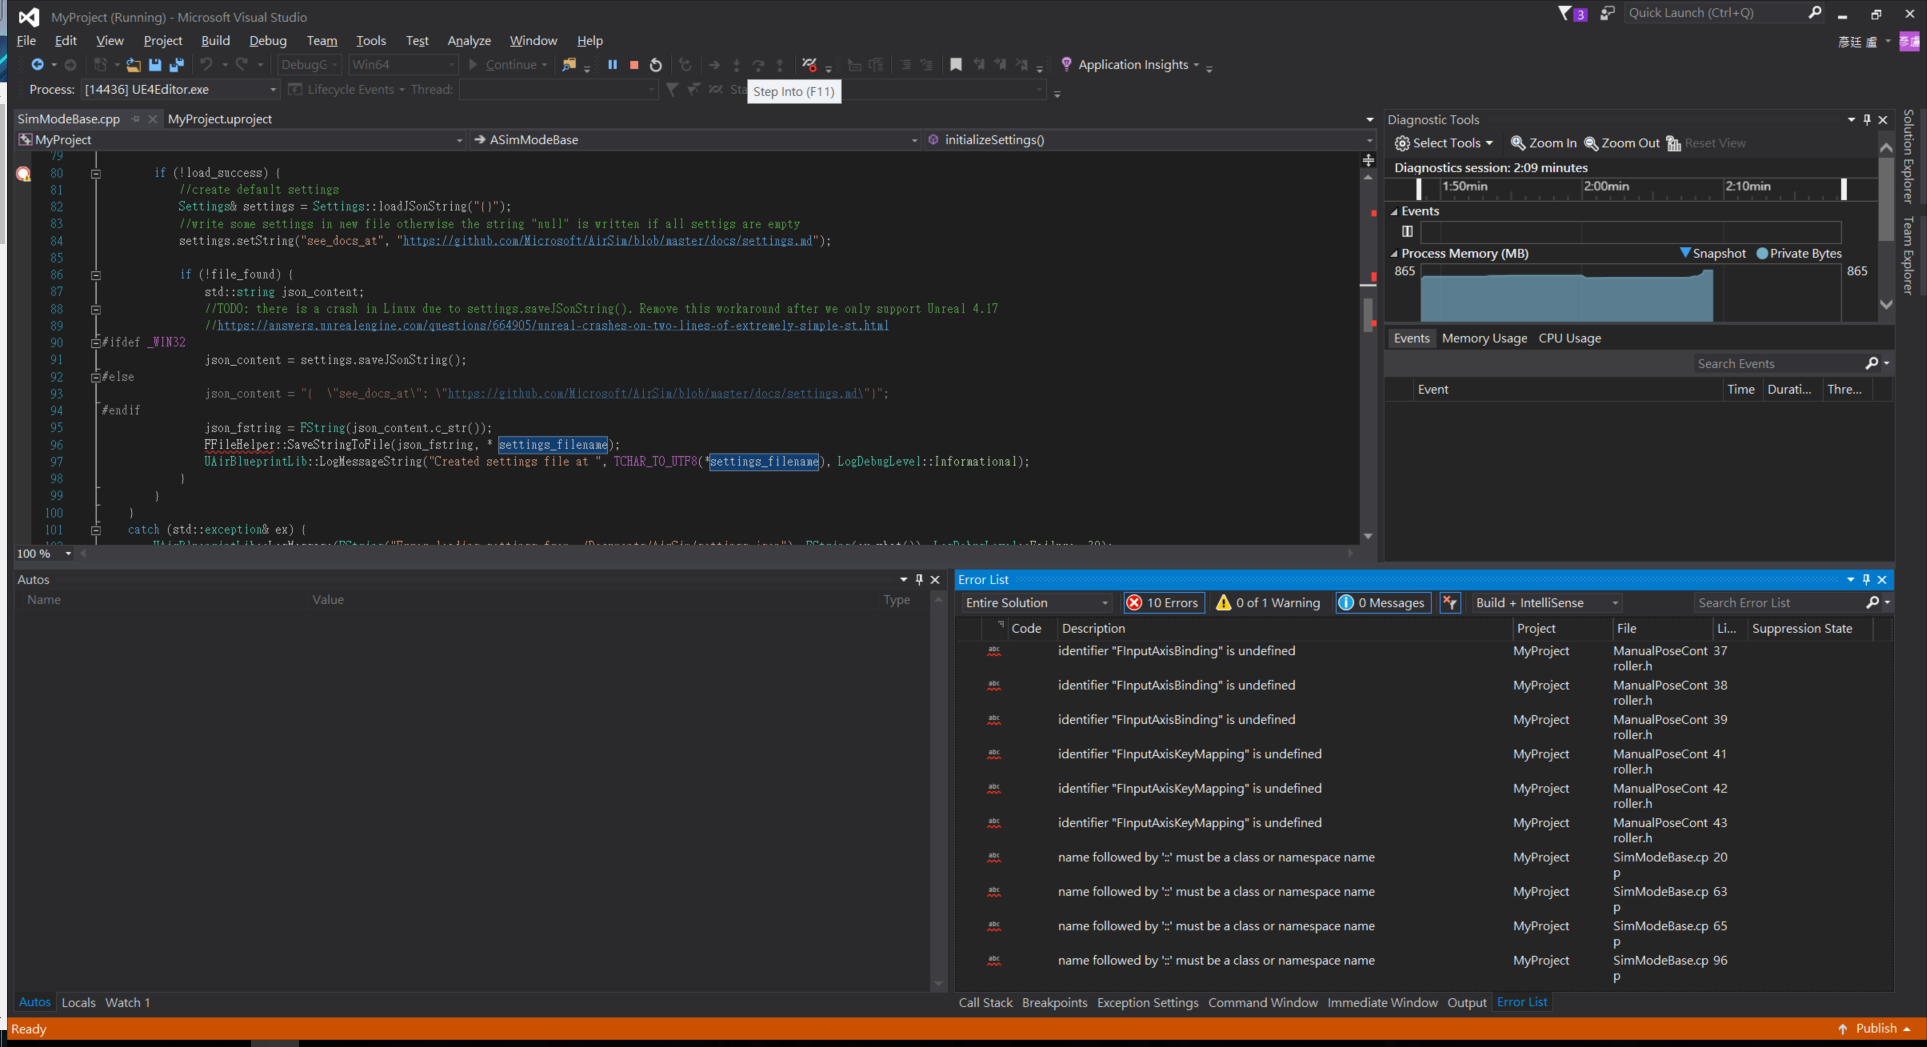Screen dimensions: 1927x1047
Task: Pause debugging with Break All
Action: coord(612,64)
